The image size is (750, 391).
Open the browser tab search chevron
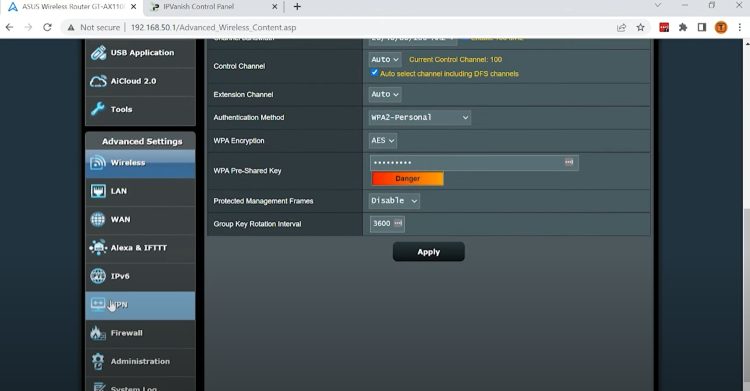coord(658,6)
